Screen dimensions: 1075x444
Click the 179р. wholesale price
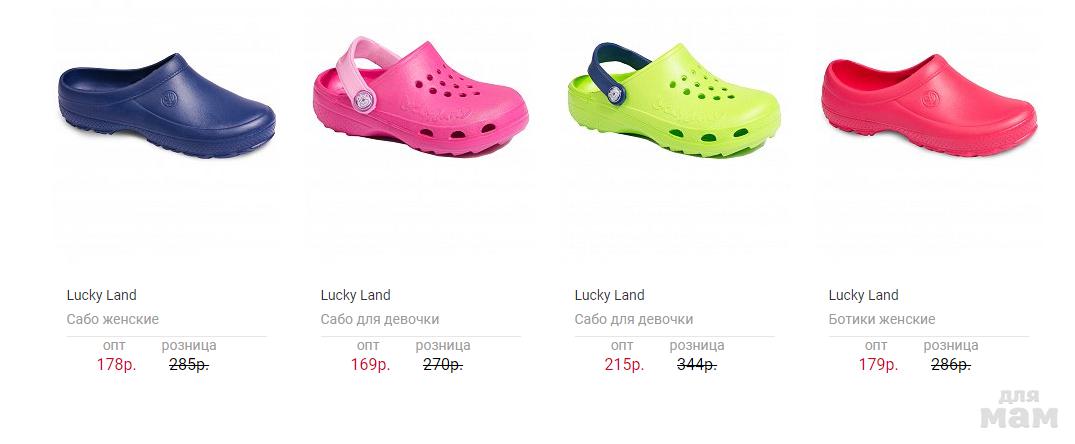878,365
